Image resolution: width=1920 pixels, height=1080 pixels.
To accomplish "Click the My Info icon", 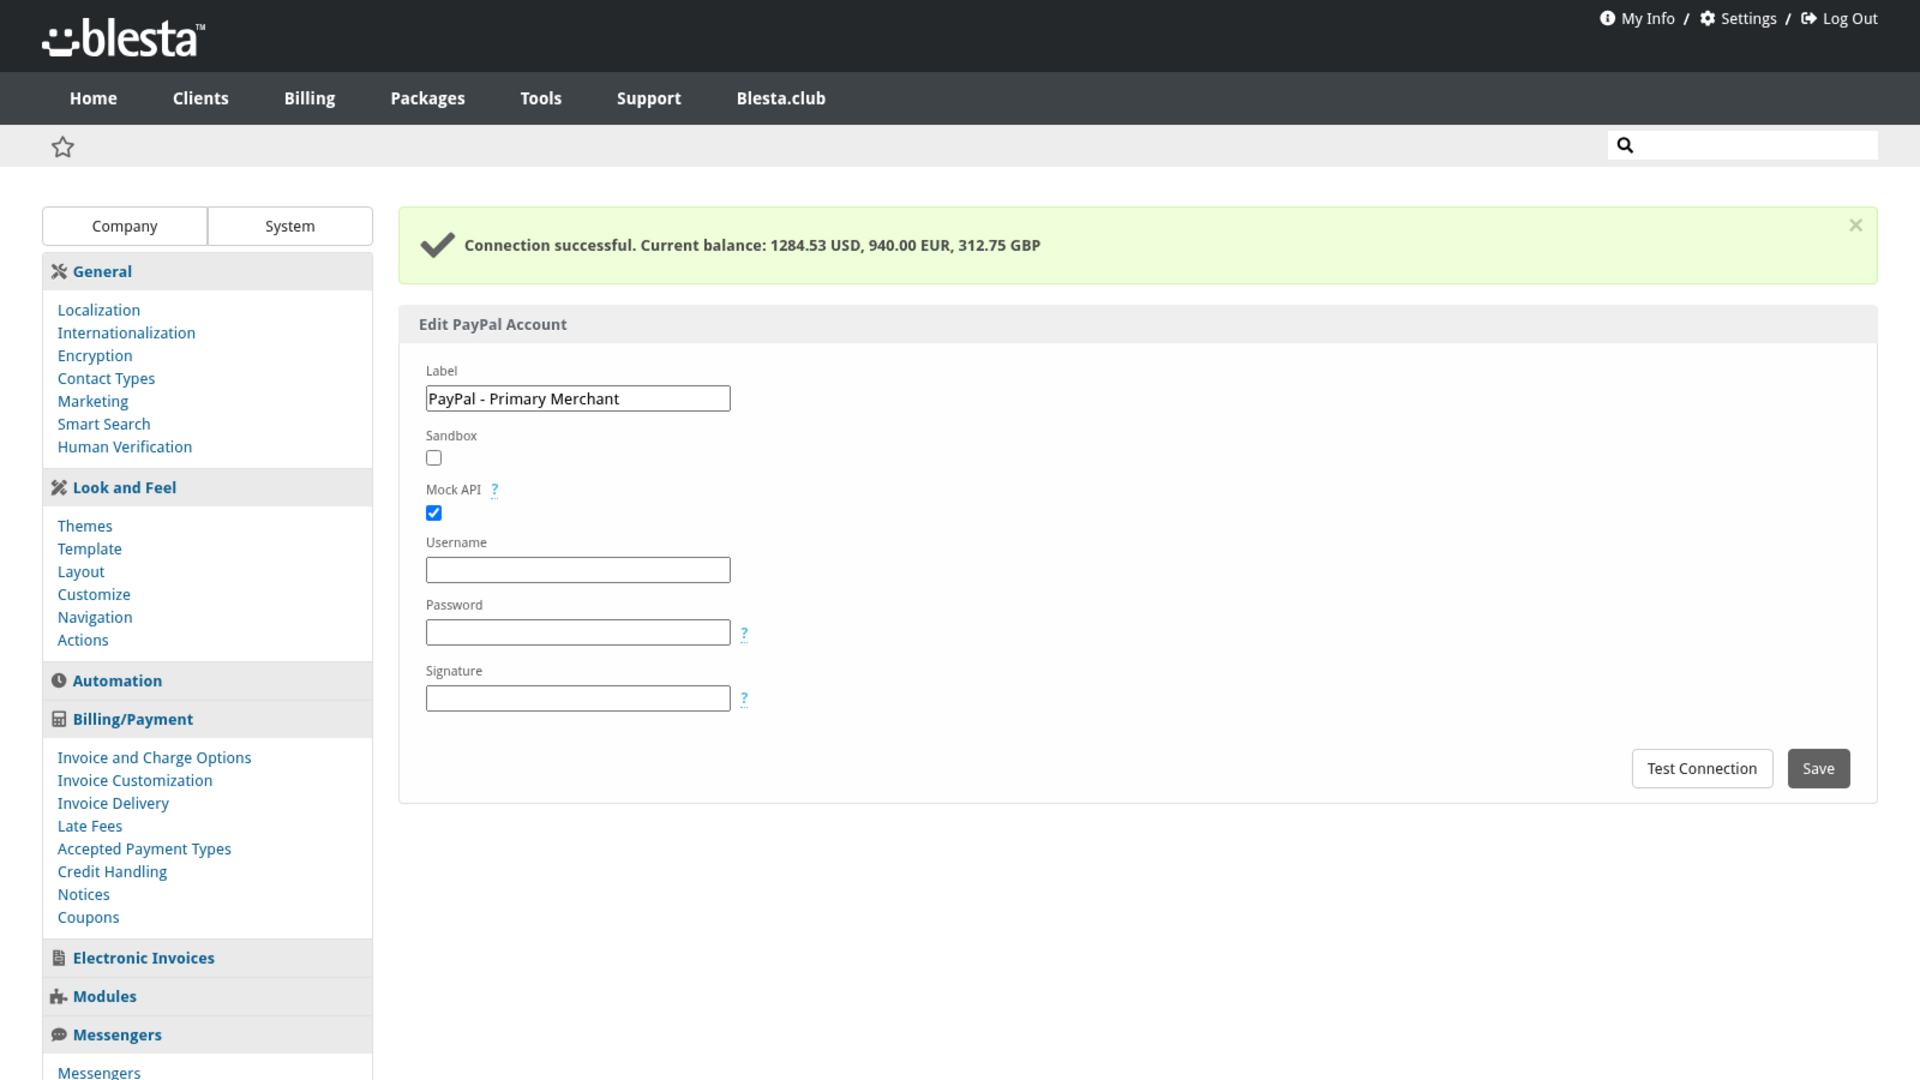I will pos(1607,18).
